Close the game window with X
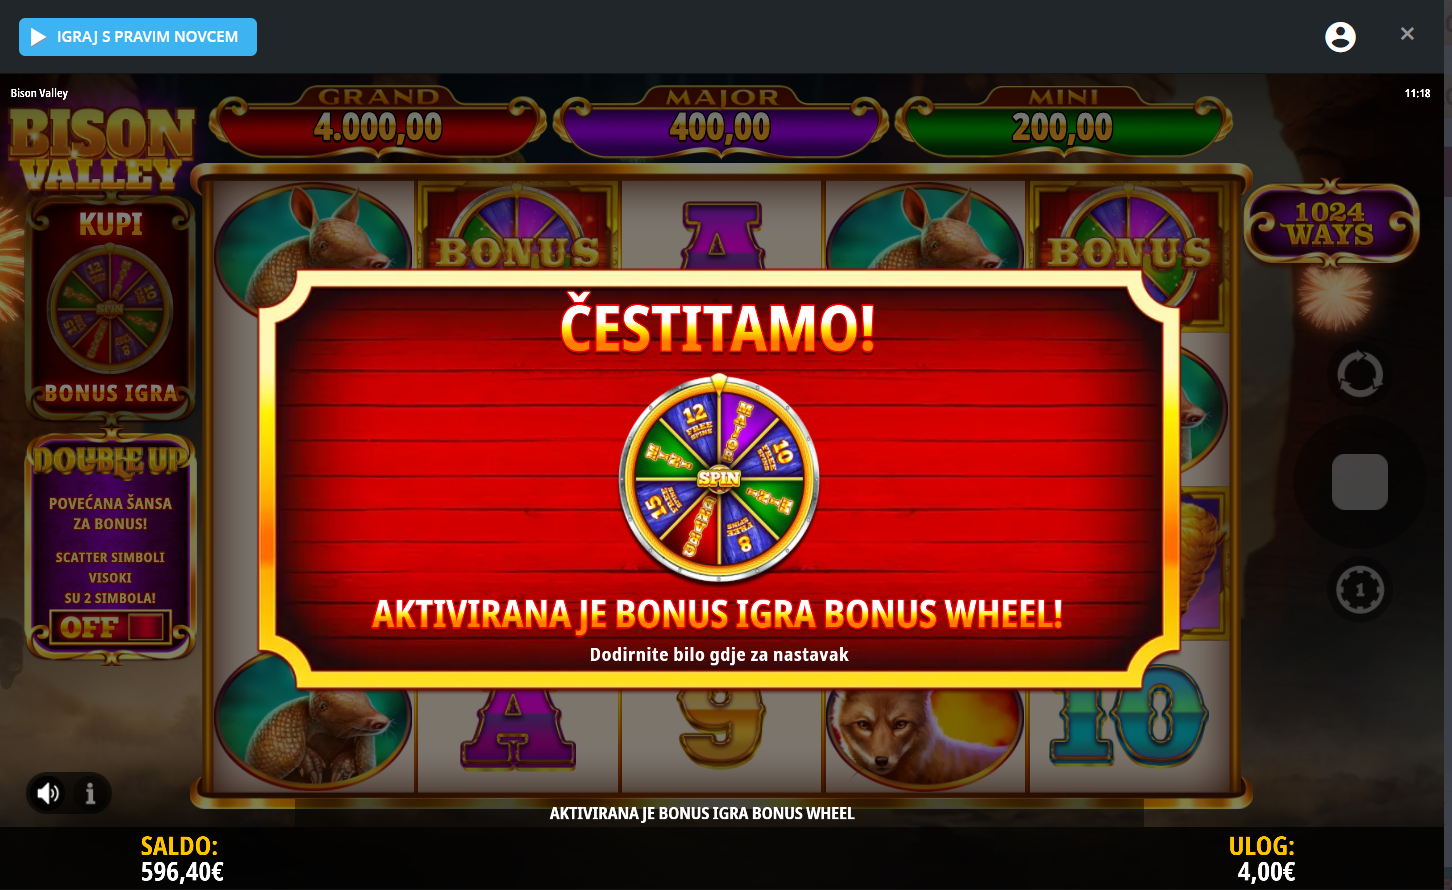The height and width of the screenshot is (890, 1452). click(x=1407, y=34)
